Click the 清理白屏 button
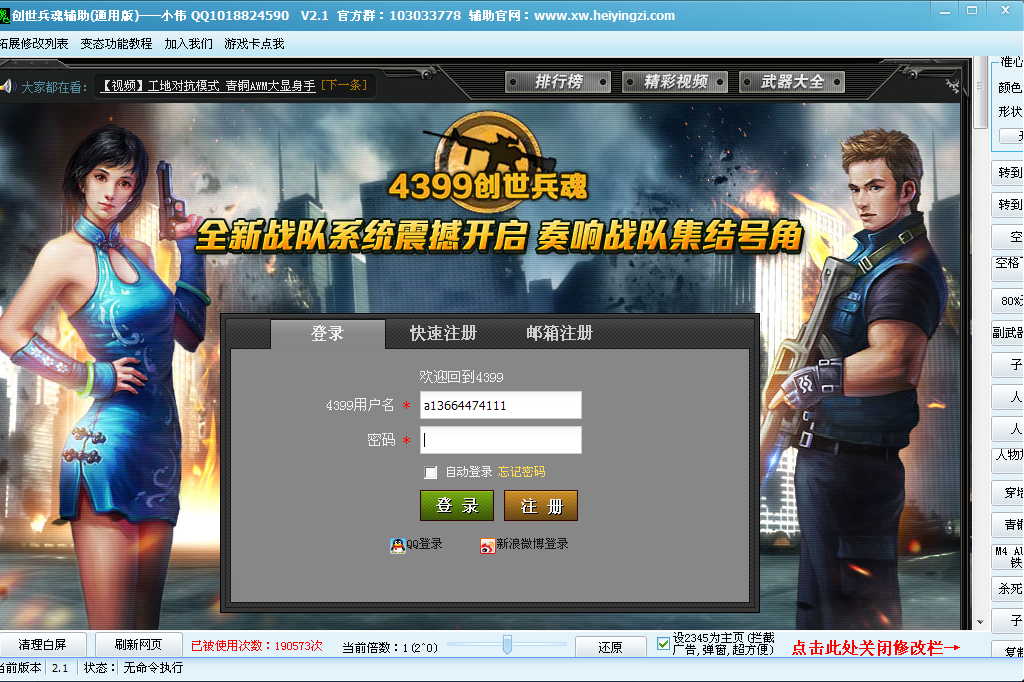 [x=42, y=645]
